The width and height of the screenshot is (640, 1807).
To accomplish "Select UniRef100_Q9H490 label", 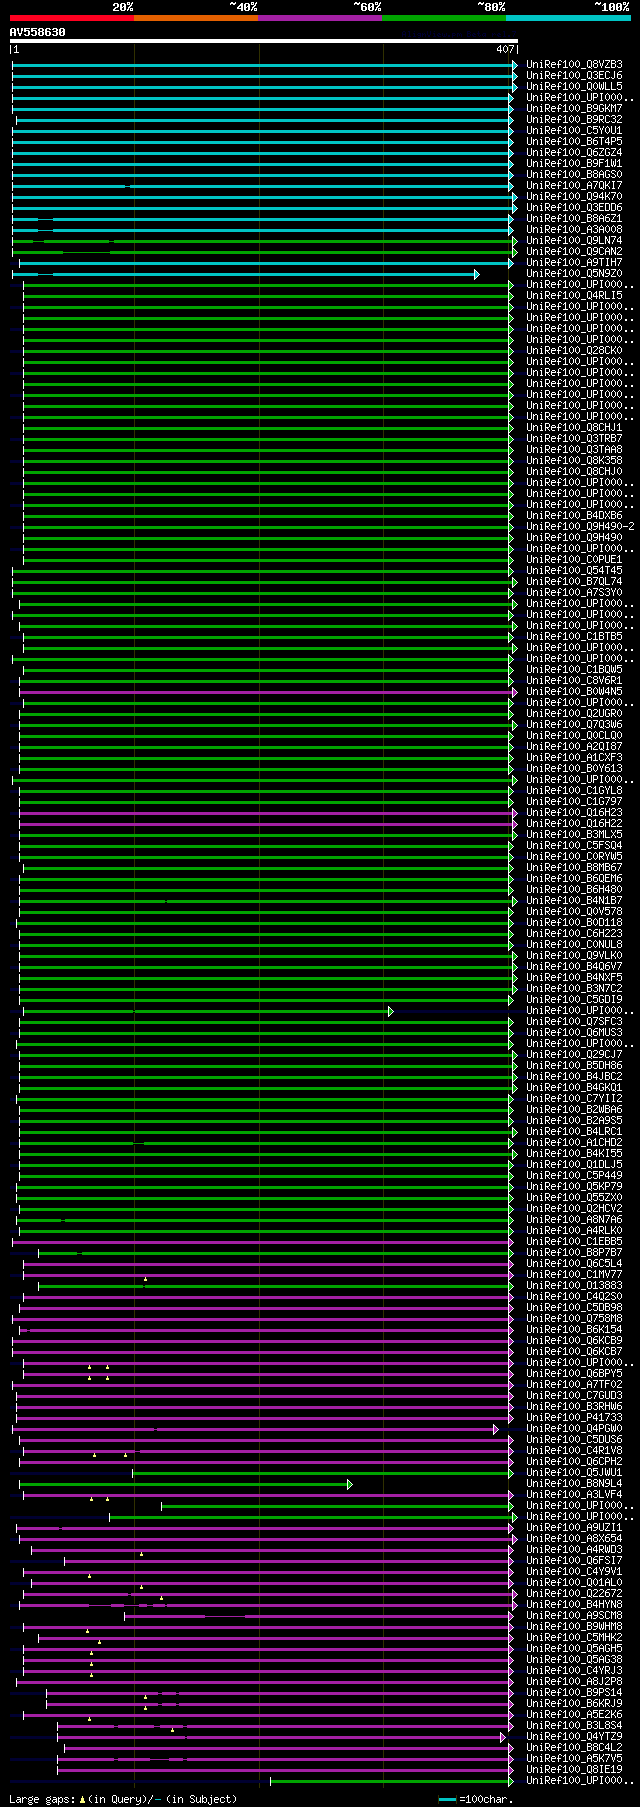I will tap(574, 538).
